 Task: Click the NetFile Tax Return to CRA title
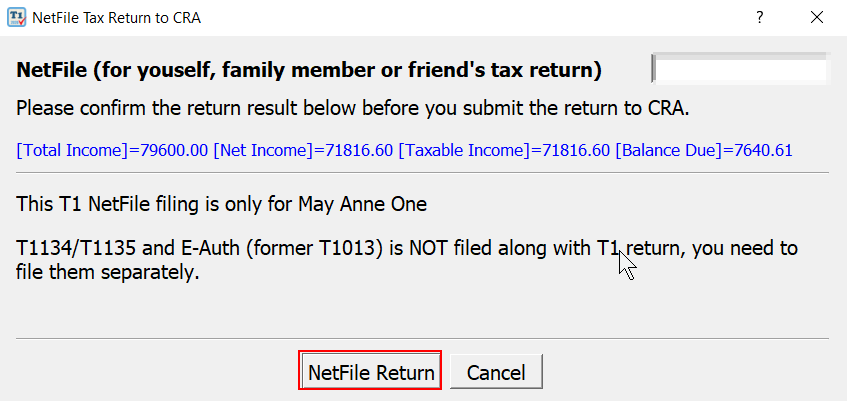point(117,18)
